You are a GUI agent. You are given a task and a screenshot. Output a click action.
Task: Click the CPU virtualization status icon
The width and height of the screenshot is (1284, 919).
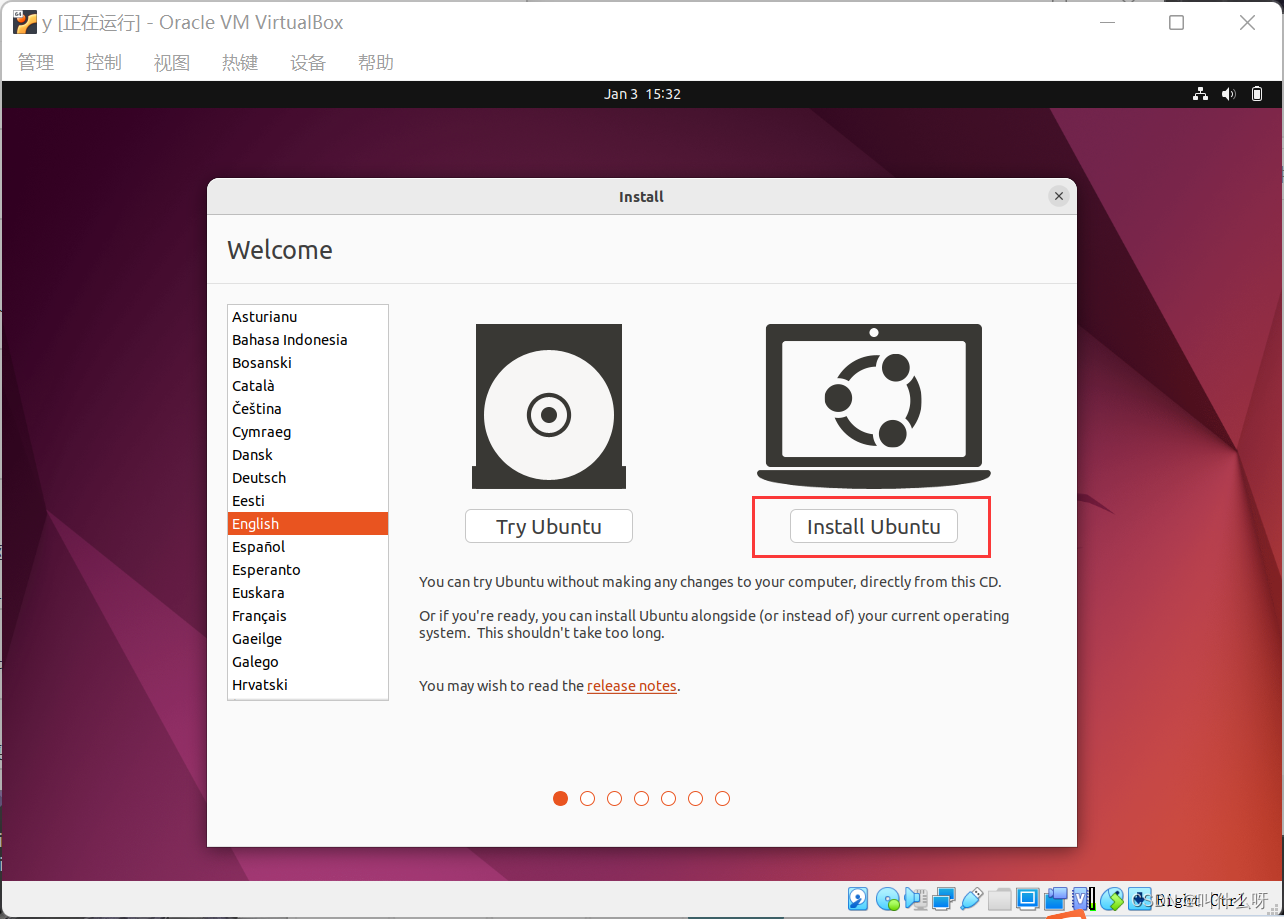(x=1084, y=899)
